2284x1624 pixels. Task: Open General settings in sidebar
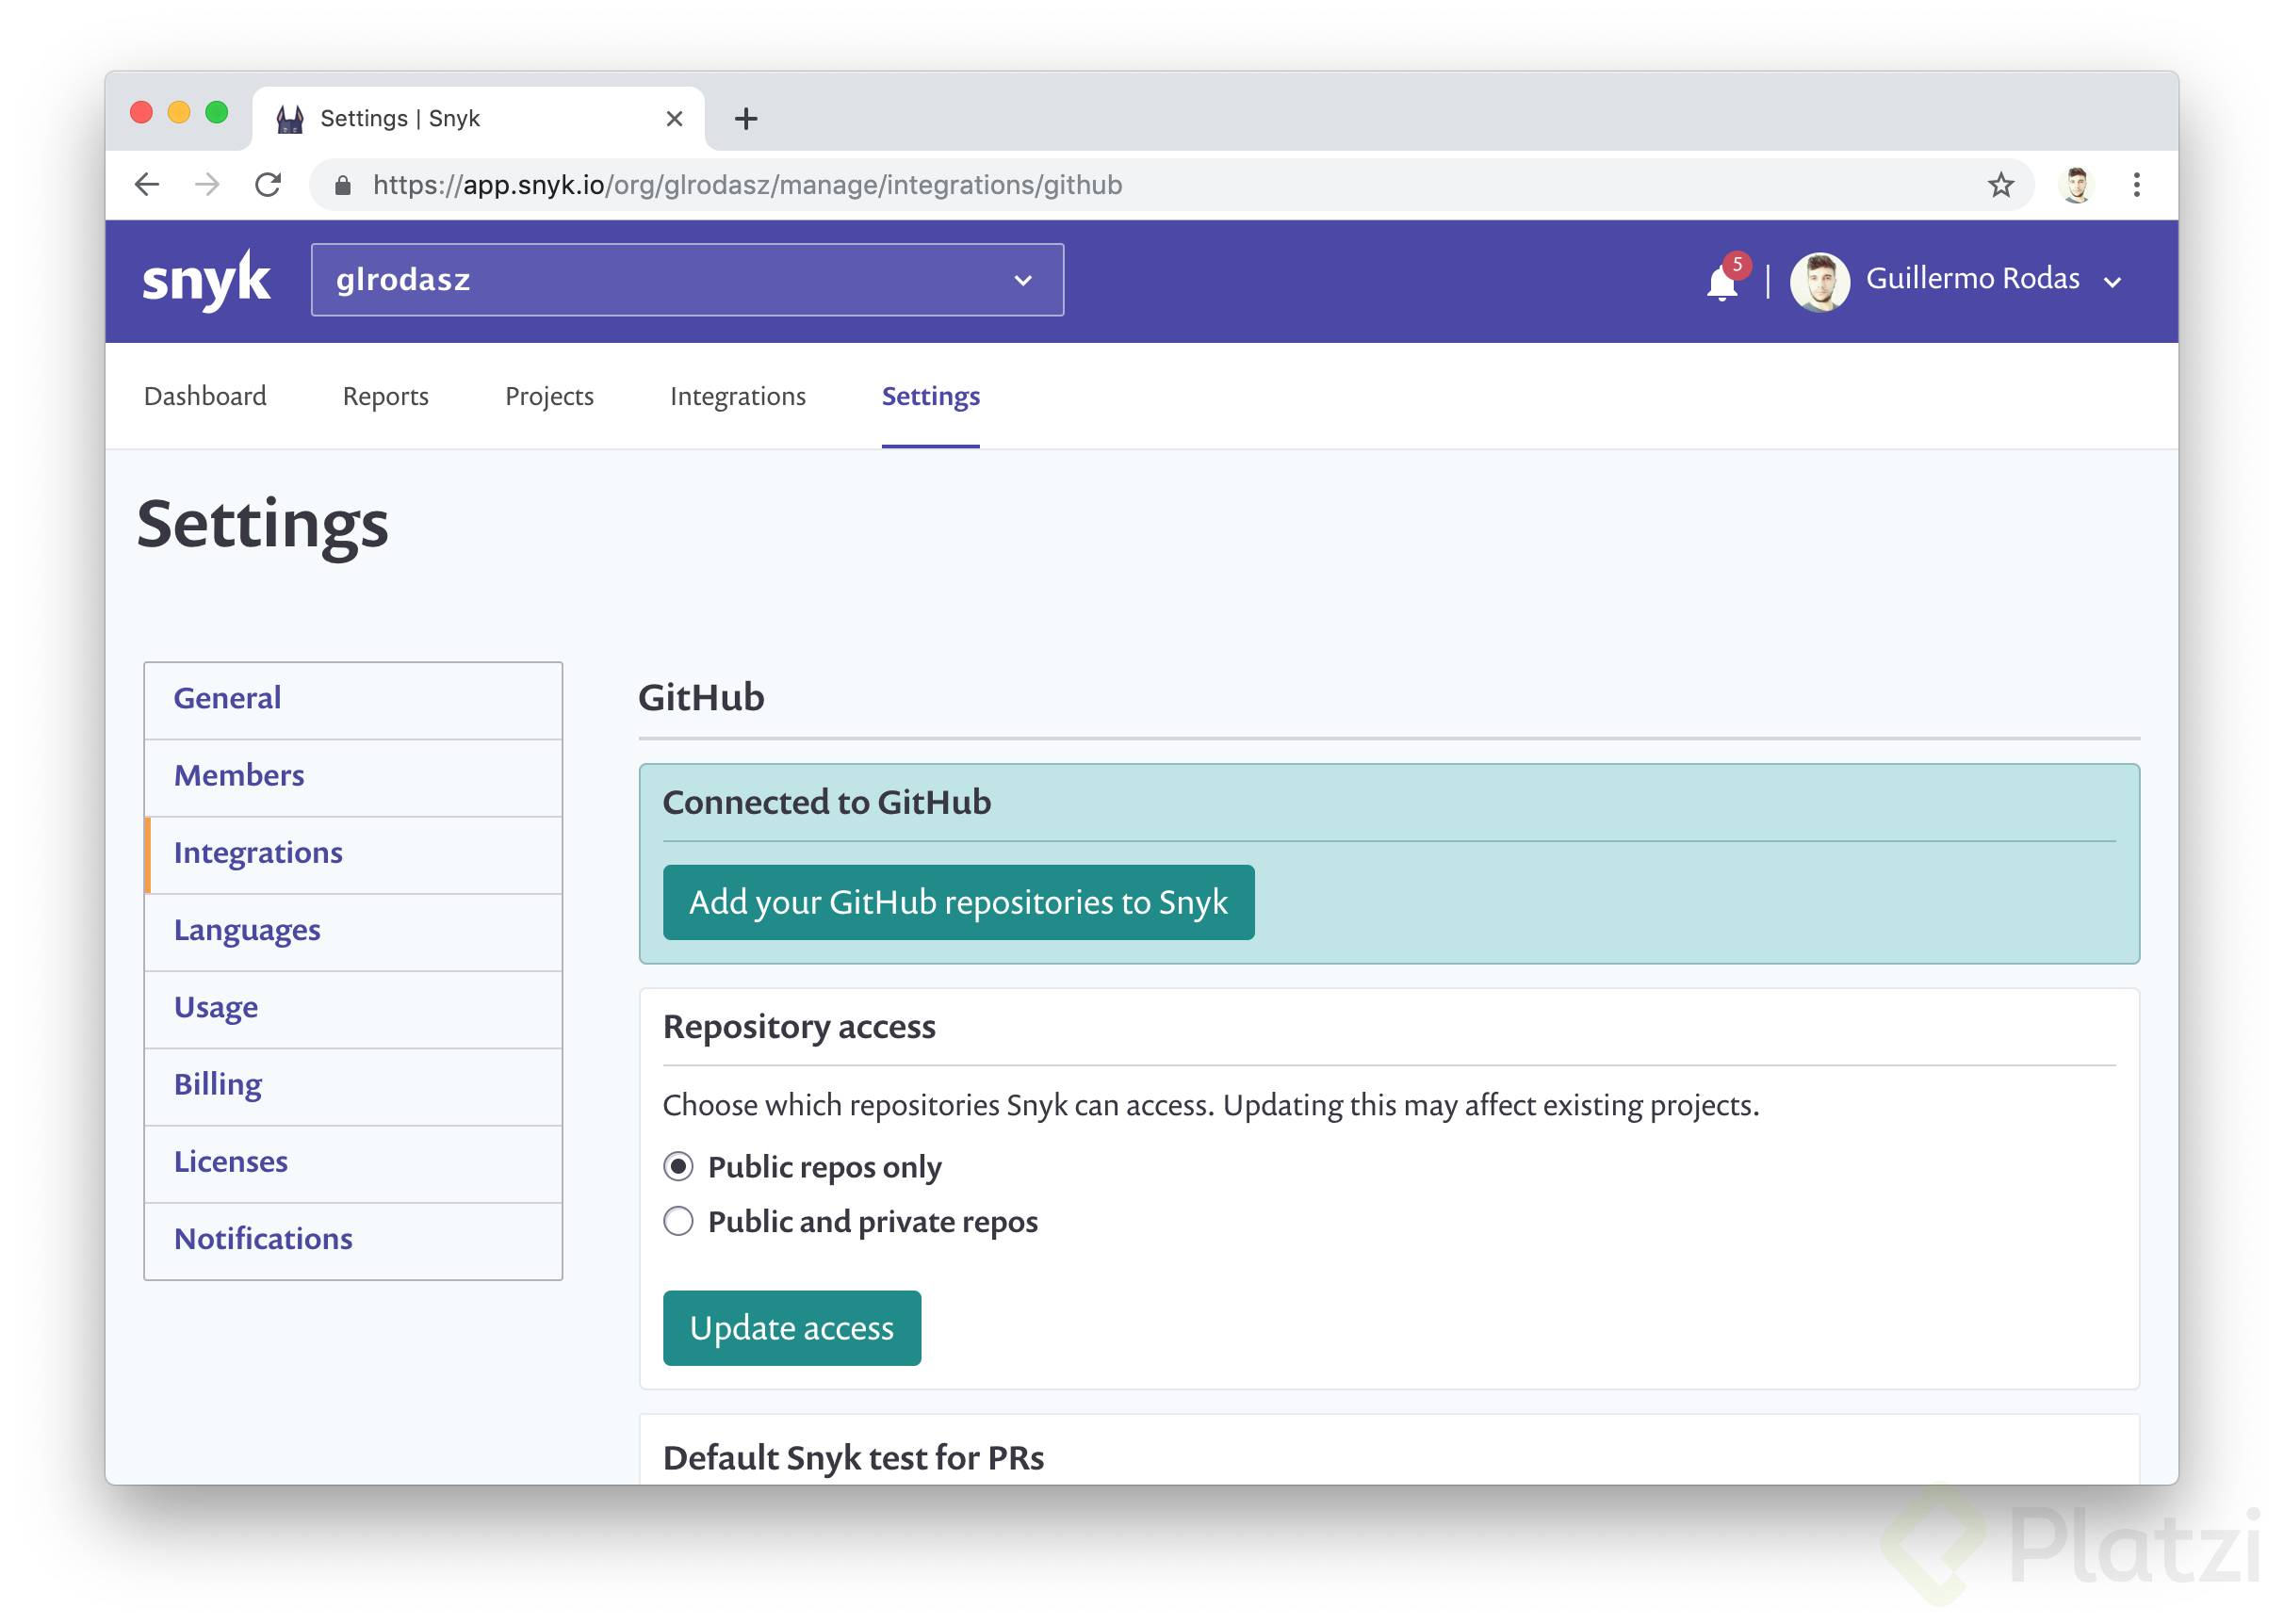[353, 699]
